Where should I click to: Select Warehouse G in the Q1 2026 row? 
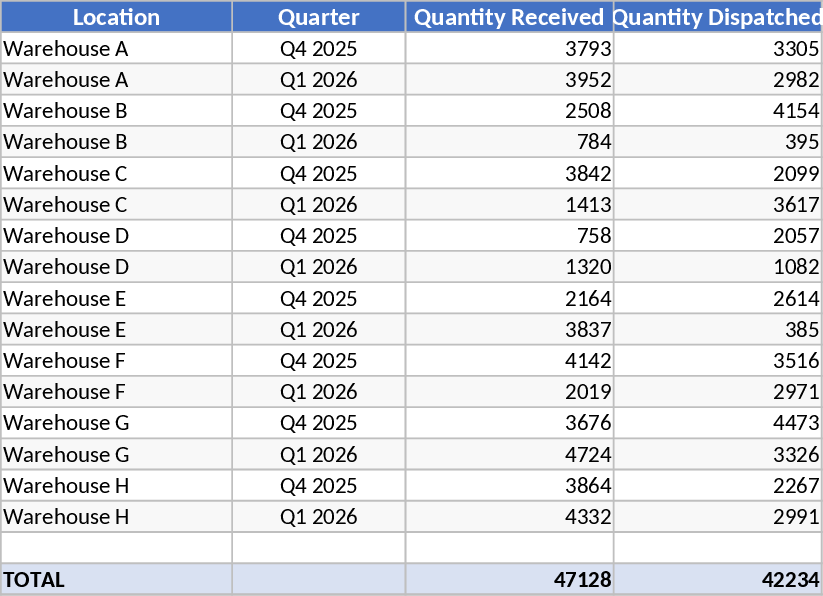[116, 455]
